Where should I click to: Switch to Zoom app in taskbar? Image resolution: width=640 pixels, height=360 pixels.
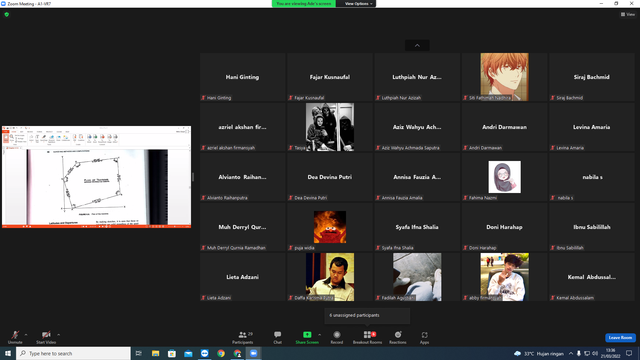253,353
